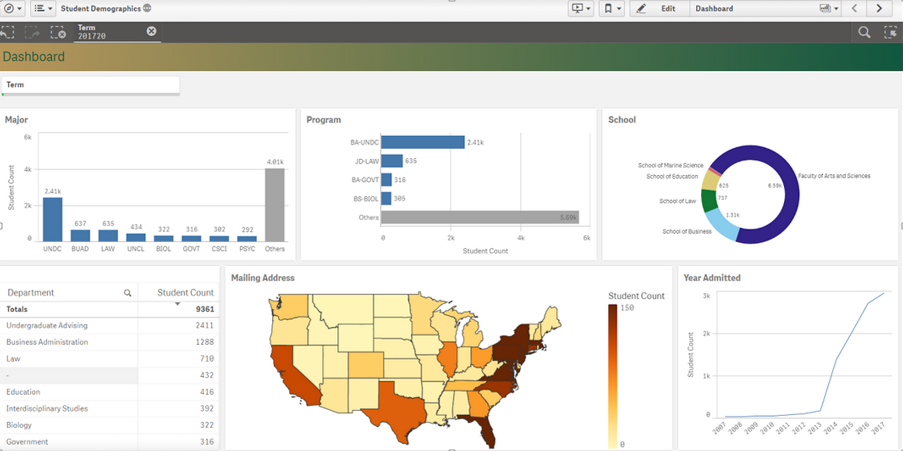Open the selections tool
The width and height of the screenshot is (903, 451).
[891, 32]
